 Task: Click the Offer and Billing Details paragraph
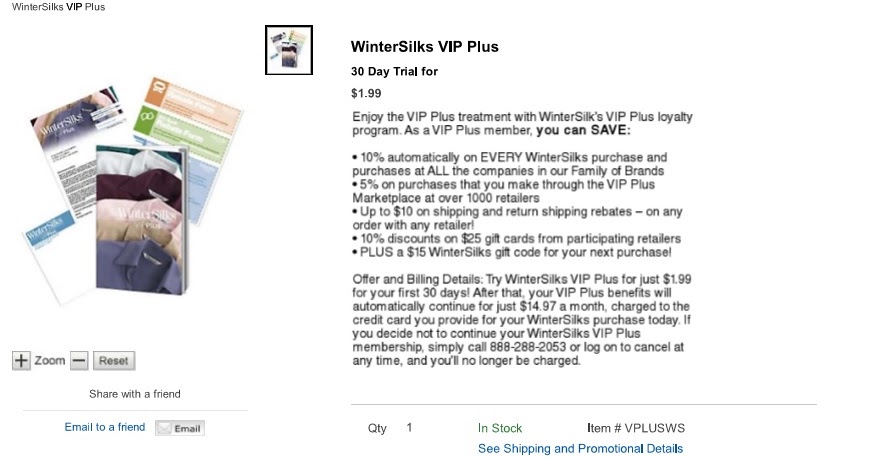click(522, 320)
